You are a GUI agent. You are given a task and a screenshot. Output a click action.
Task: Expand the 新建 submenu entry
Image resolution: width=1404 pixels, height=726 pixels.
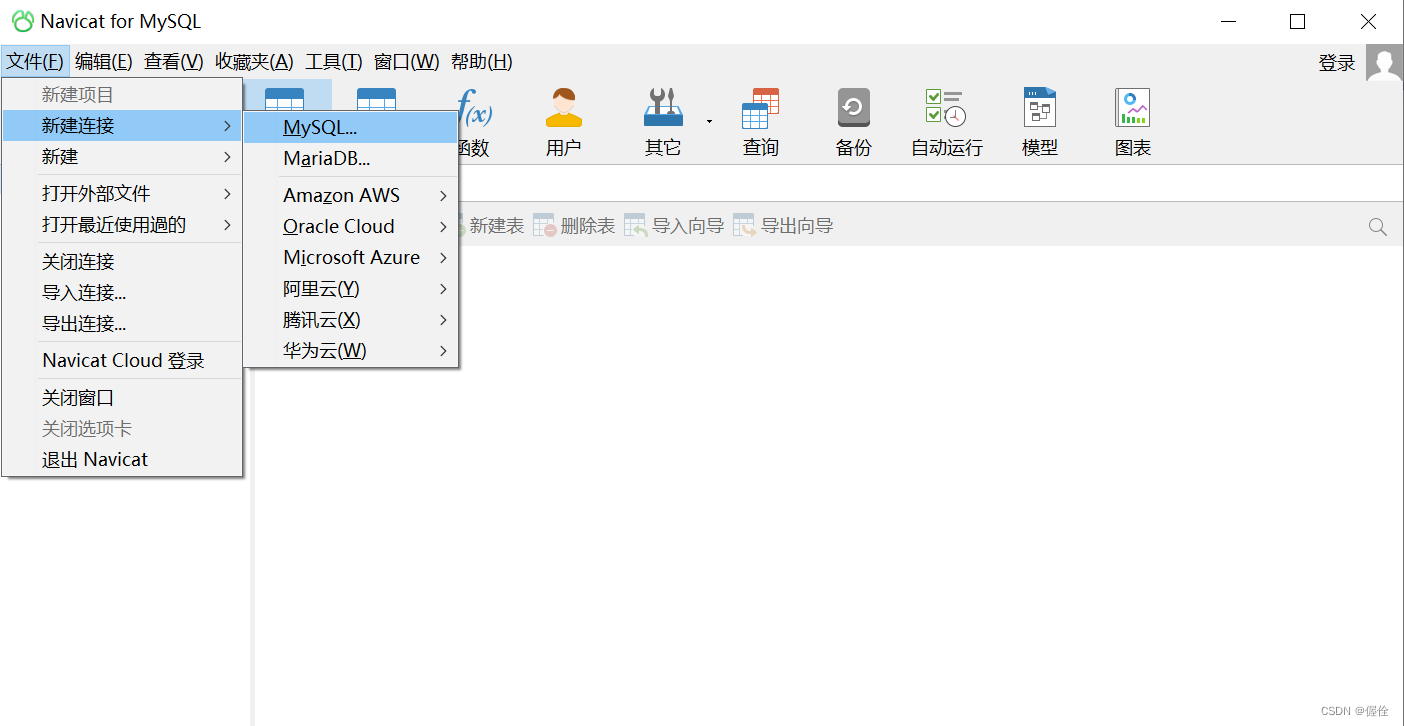click(122, 157)
